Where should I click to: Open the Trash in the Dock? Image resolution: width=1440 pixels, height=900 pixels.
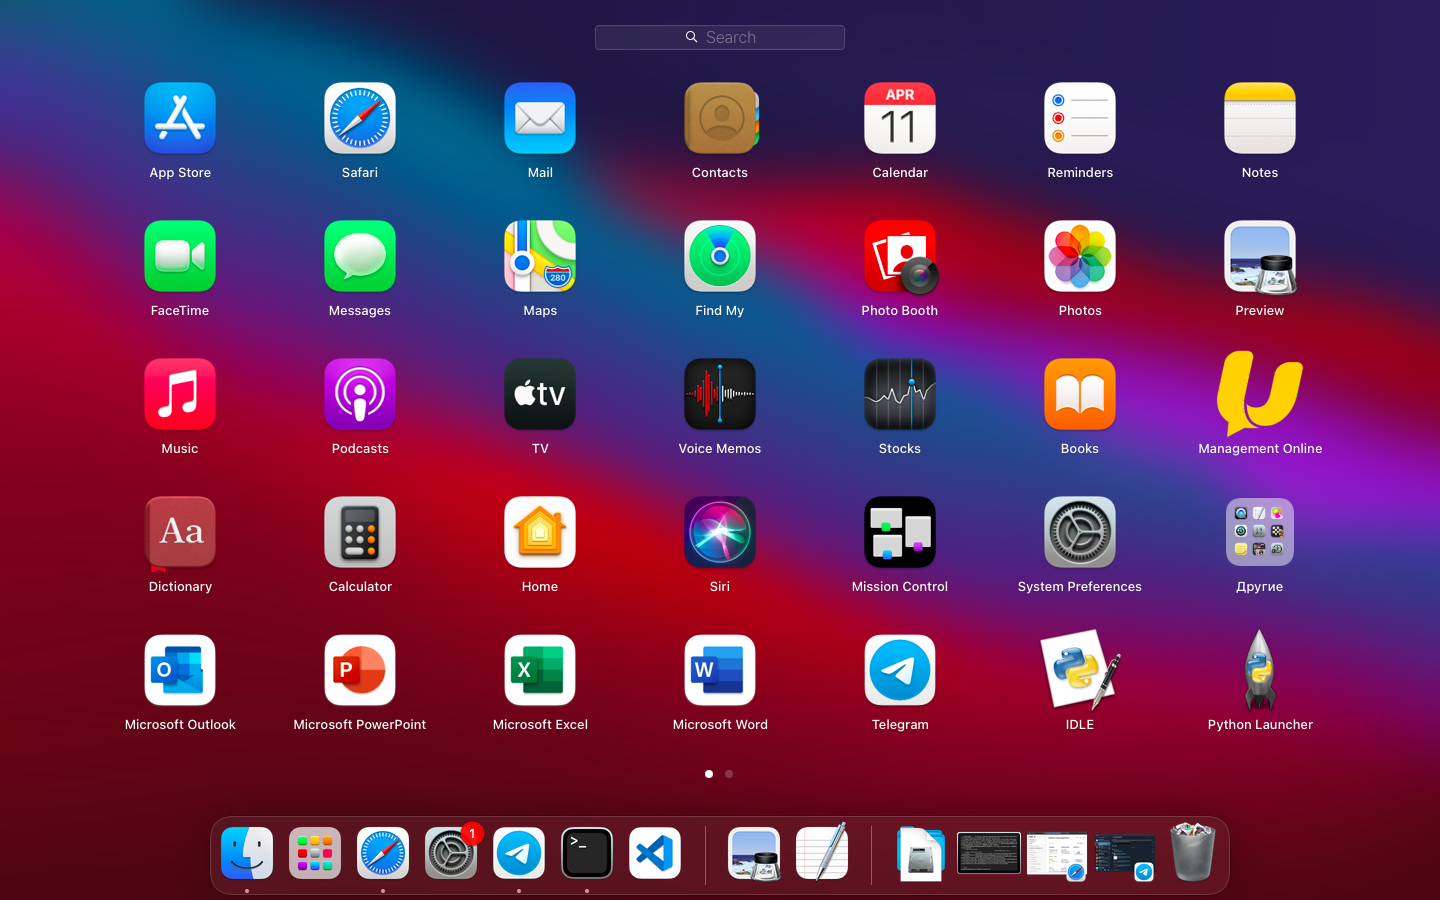[1193, 852]
